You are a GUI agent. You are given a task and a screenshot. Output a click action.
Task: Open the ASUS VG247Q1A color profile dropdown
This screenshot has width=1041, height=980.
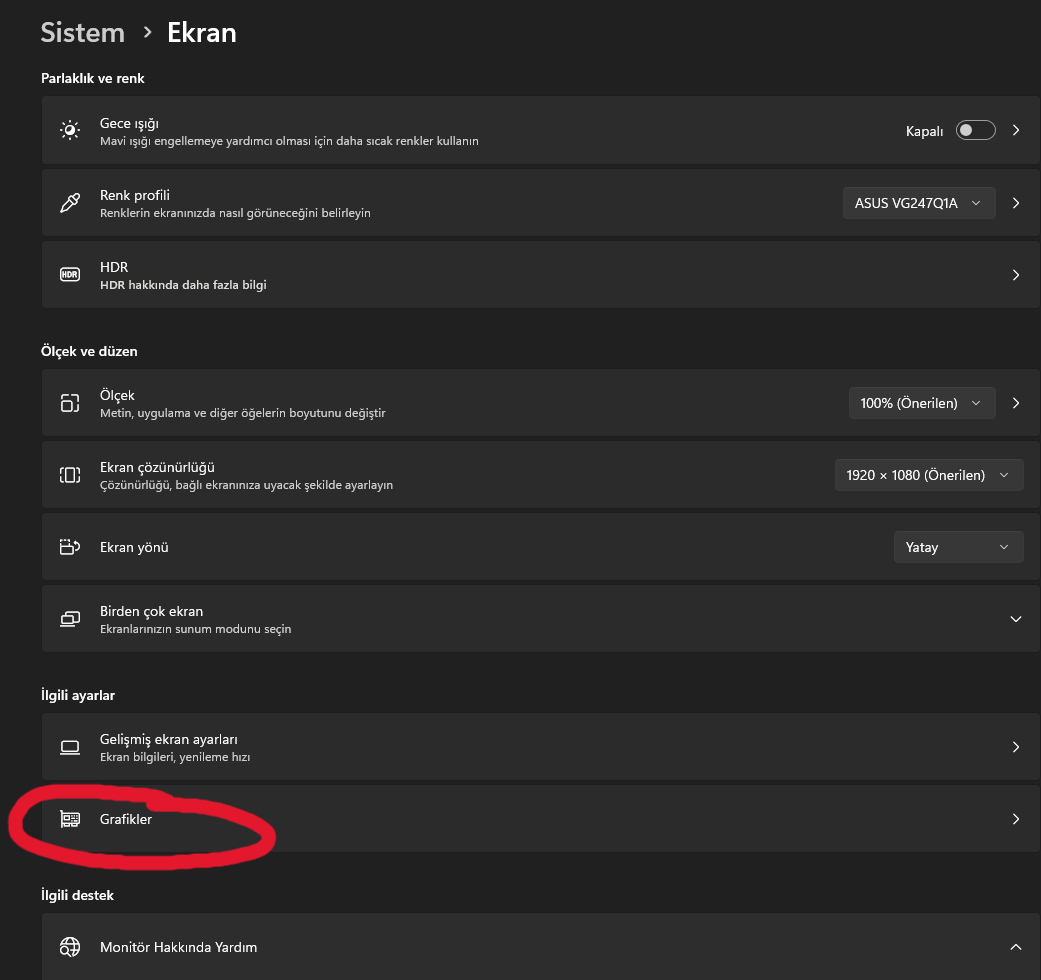(919, 203)
